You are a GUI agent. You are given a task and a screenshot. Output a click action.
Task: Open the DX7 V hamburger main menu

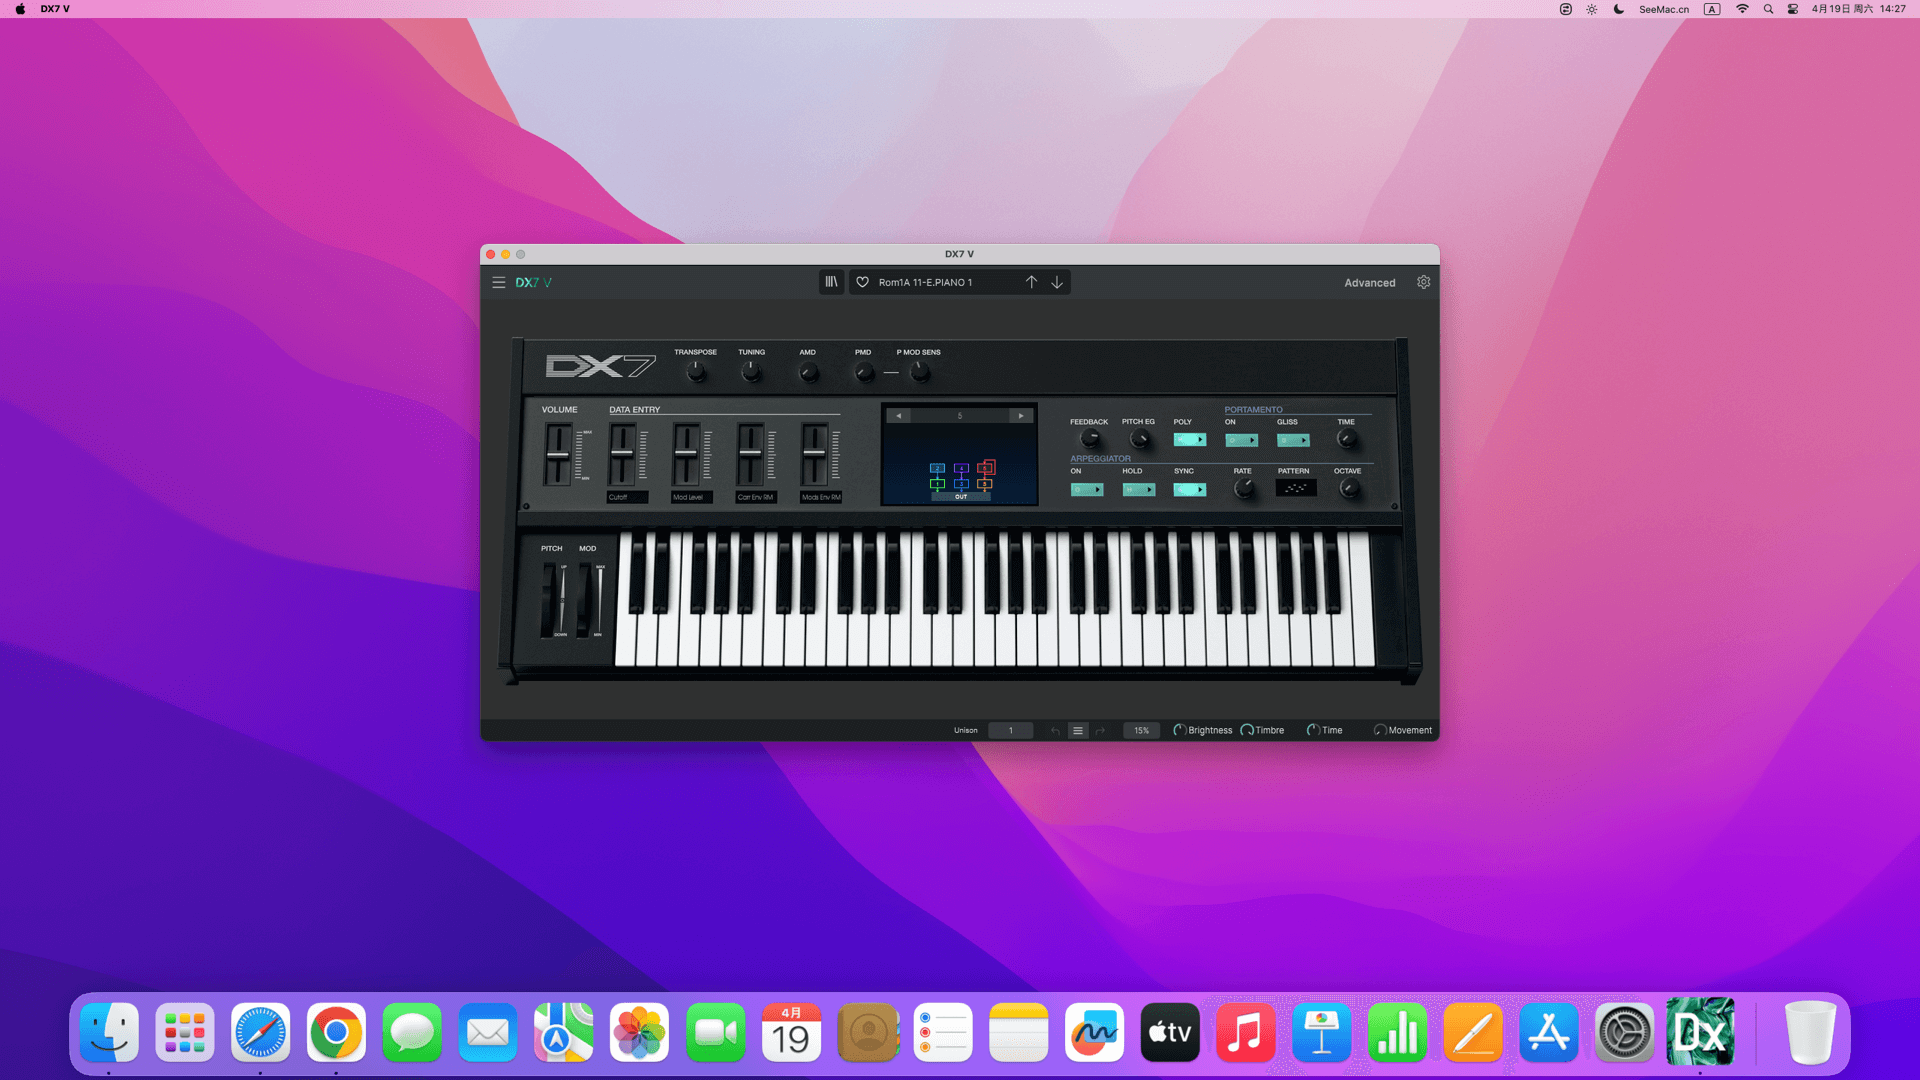pyautogui.click(x=498, y=283)
